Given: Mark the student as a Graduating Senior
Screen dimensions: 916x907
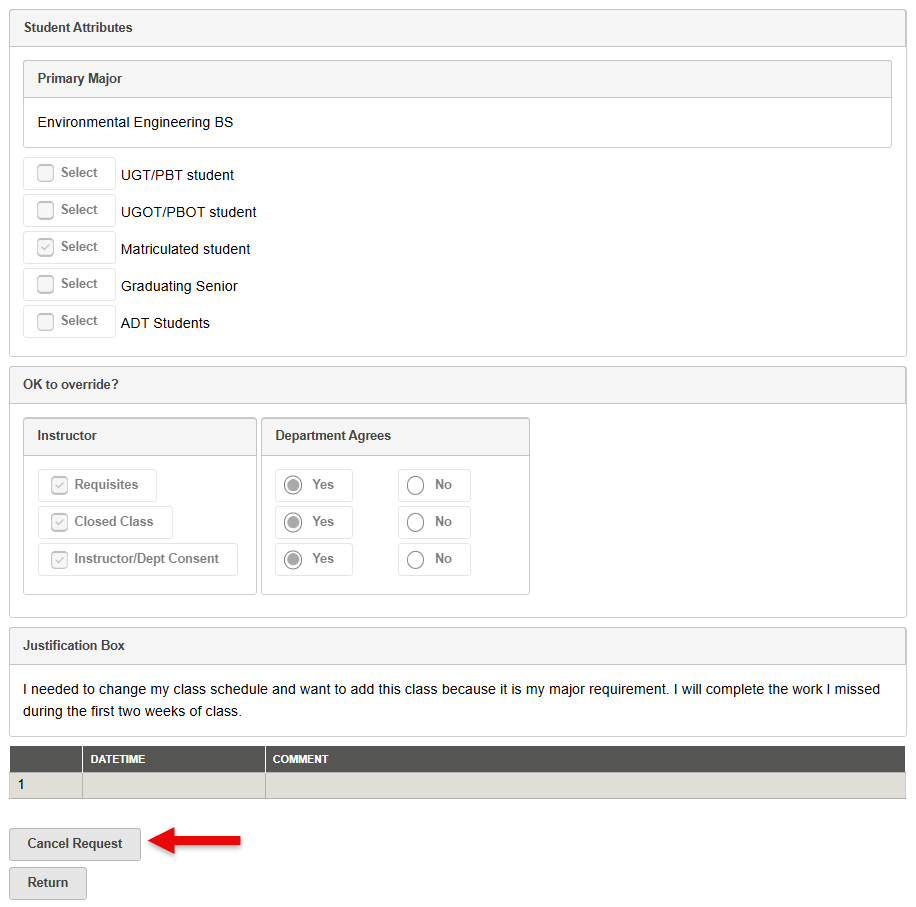Looking at the screenshot, I should click(x=45, y=283).
